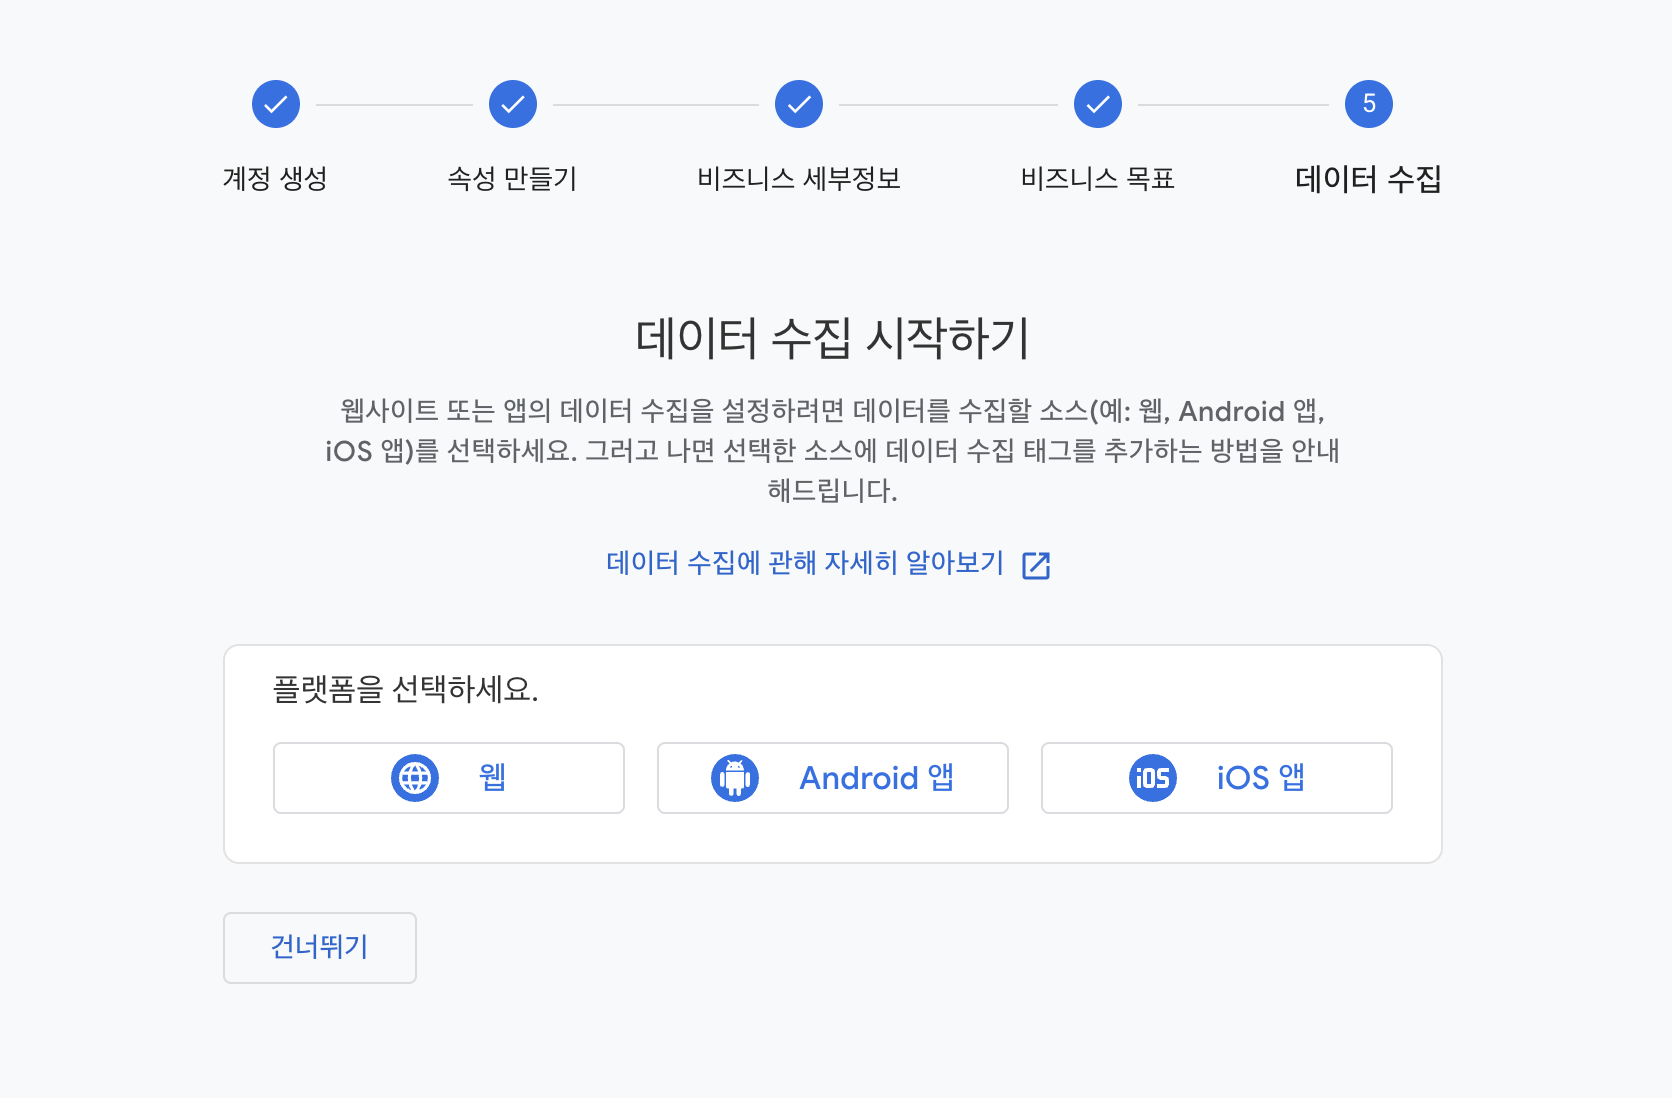Click the checkmark circle above 비즈니스 세부정보
This screenshot has width=1672, height=1098.
pyautogui.click(x=799, y=104)
